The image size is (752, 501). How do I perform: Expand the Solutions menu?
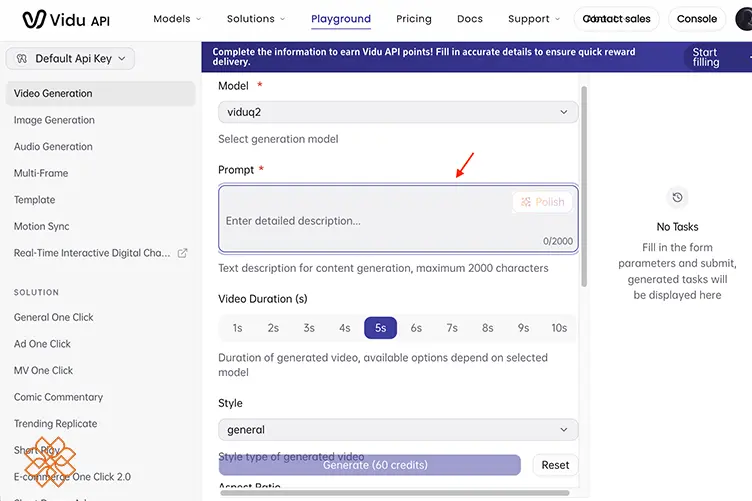click(256, 19)
